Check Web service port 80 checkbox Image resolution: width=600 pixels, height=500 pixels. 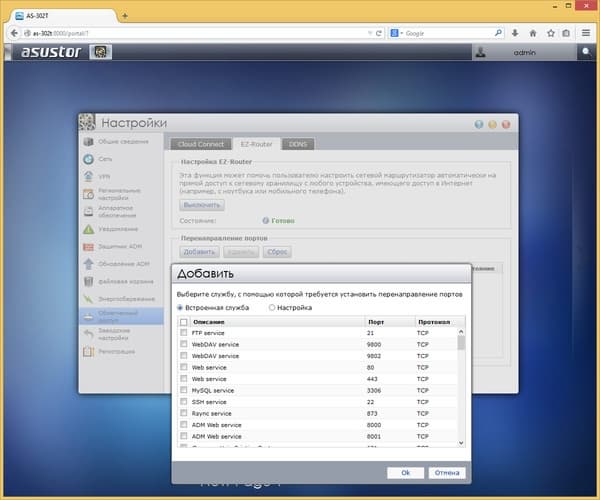[184, 367]
